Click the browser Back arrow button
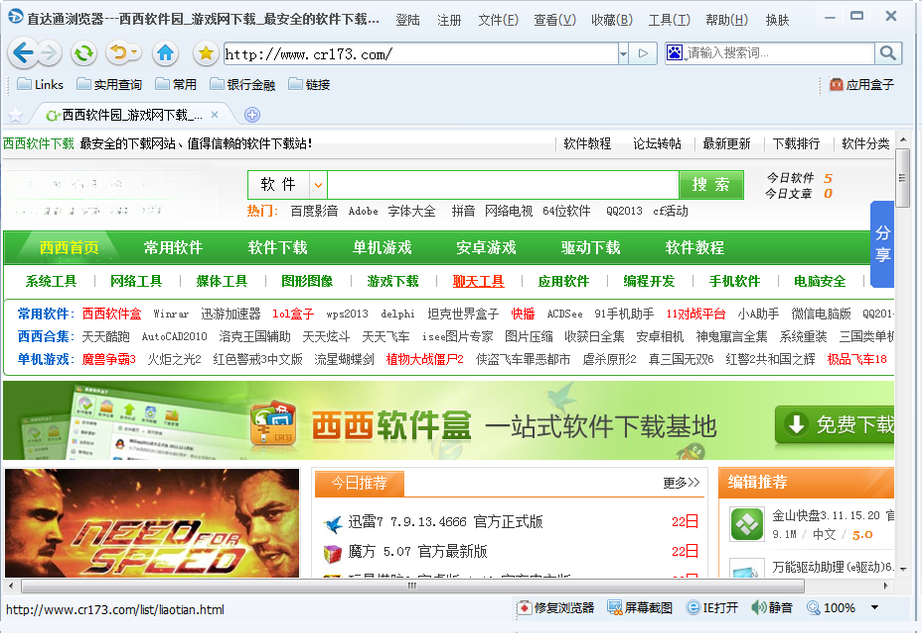The height and width of the screenshot is (633, 922). click(22, 53)
